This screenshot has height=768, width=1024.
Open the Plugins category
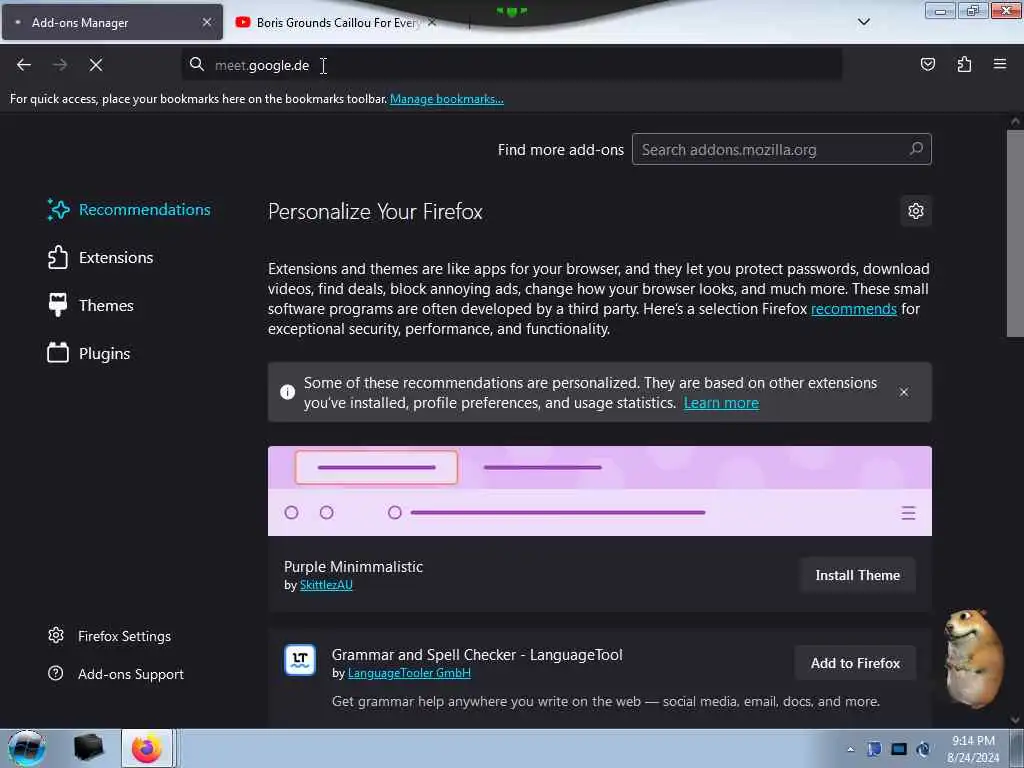point(89,353)
